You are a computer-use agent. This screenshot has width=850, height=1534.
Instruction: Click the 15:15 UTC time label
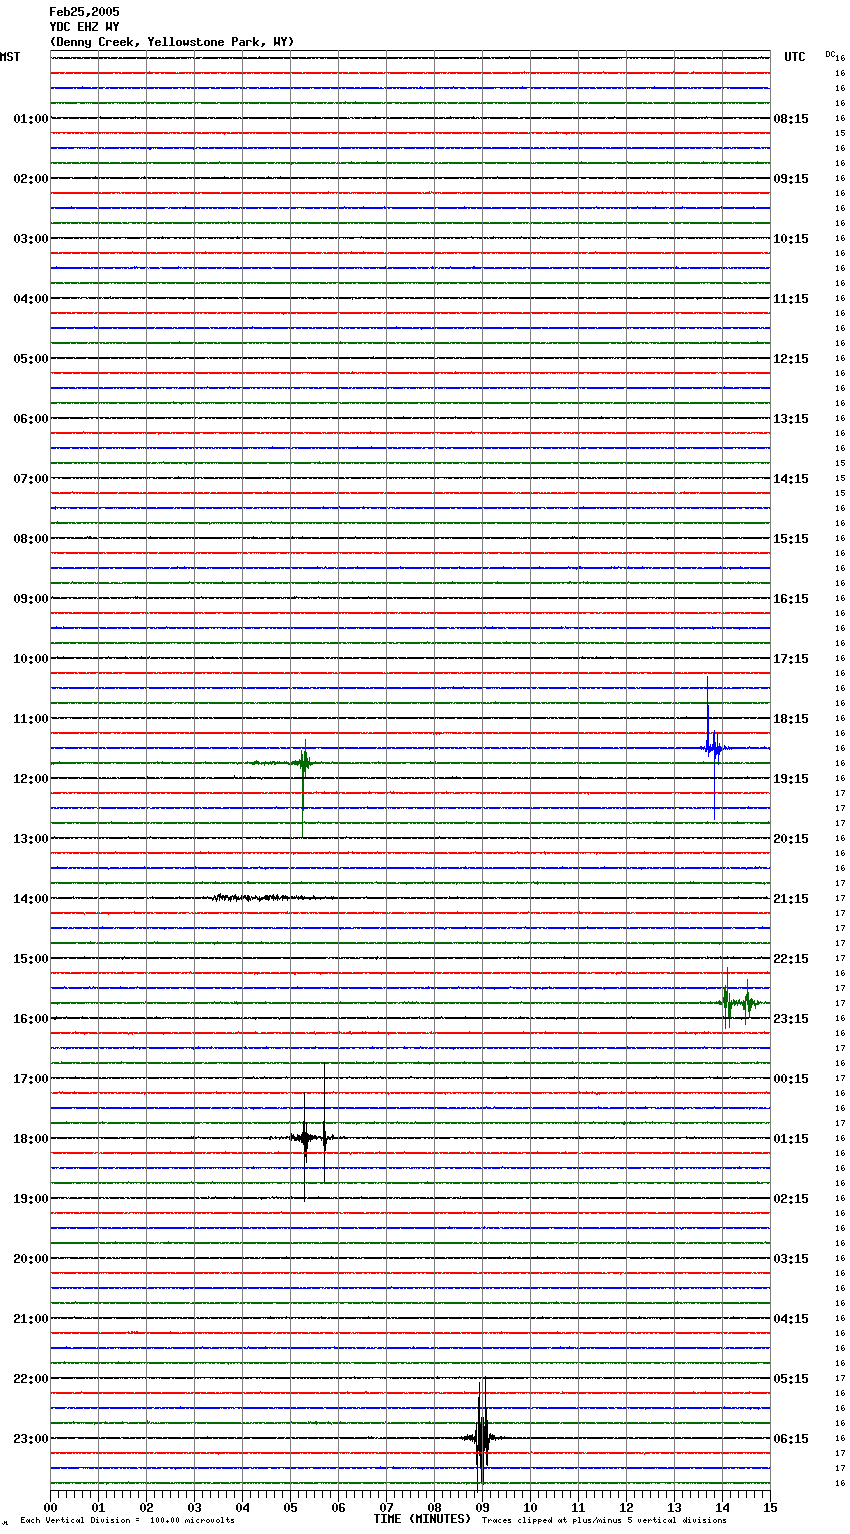[x=791, y=539]
